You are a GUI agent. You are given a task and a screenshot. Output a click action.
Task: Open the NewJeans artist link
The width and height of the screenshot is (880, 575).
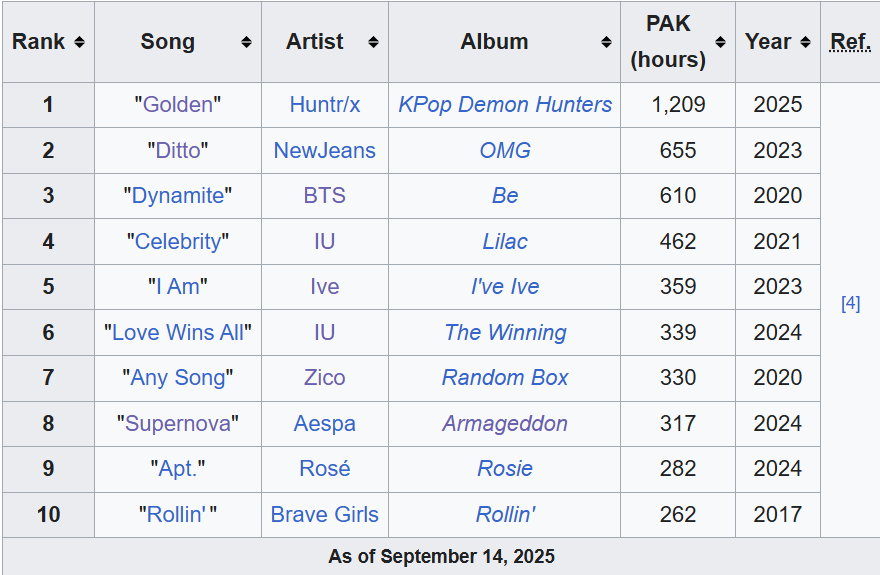click(x=325, y=151)
